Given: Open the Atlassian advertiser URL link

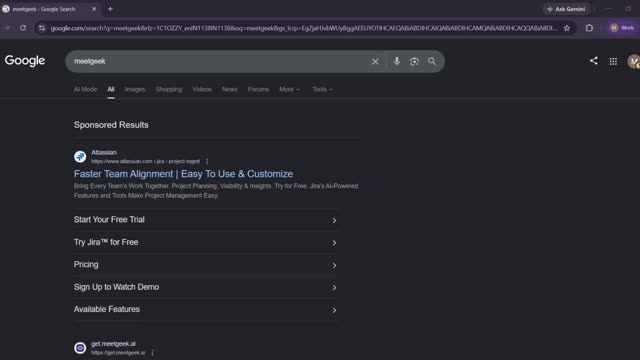Looking at the screenshot, I should point(145,161).
